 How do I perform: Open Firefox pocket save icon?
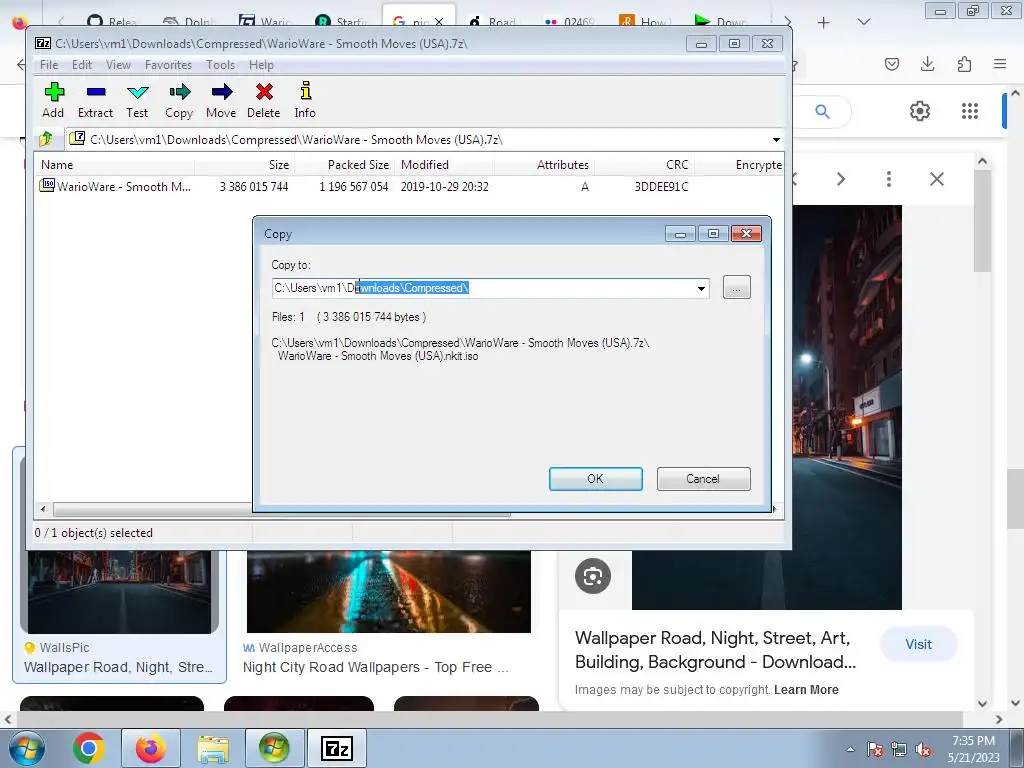892,64
